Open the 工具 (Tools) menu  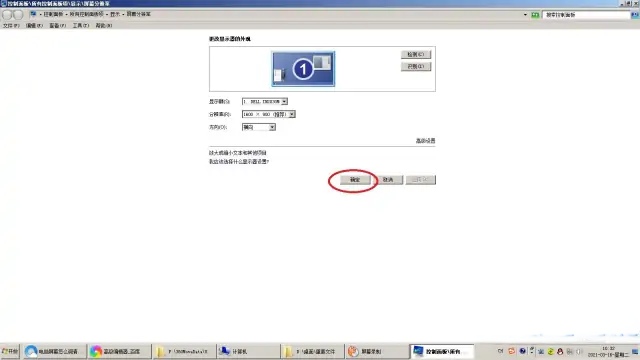pos(81,25)
